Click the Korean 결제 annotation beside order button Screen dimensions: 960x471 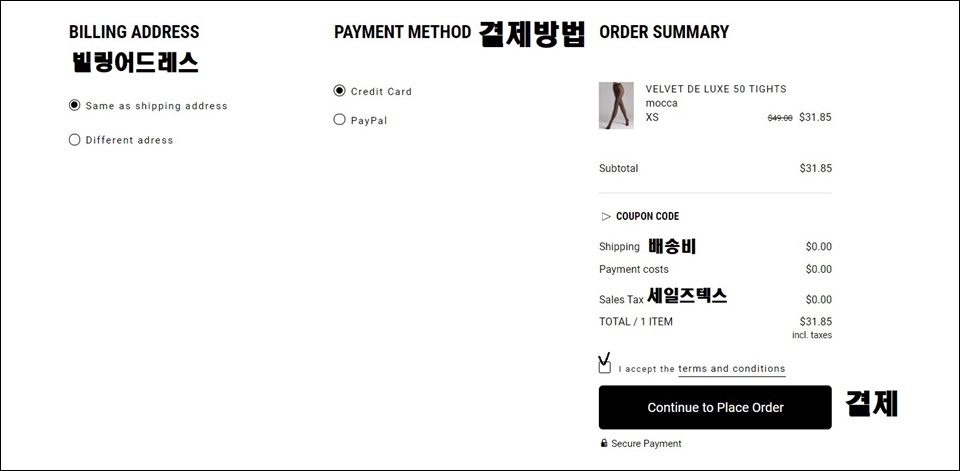point(872,404)
